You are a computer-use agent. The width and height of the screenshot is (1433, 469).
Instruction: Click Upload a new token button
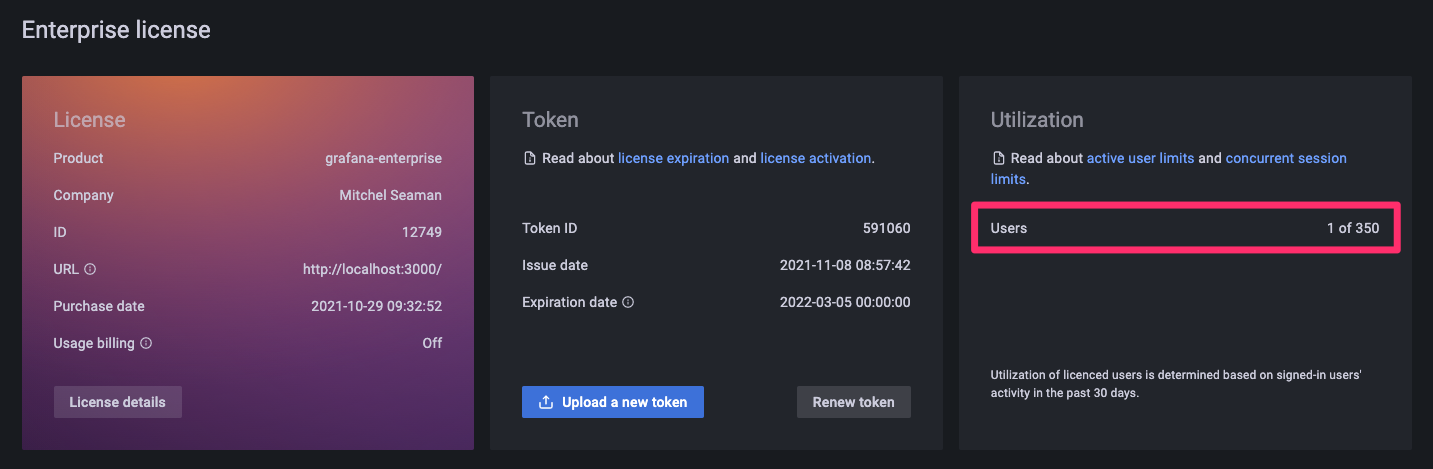tap(612, 402)
